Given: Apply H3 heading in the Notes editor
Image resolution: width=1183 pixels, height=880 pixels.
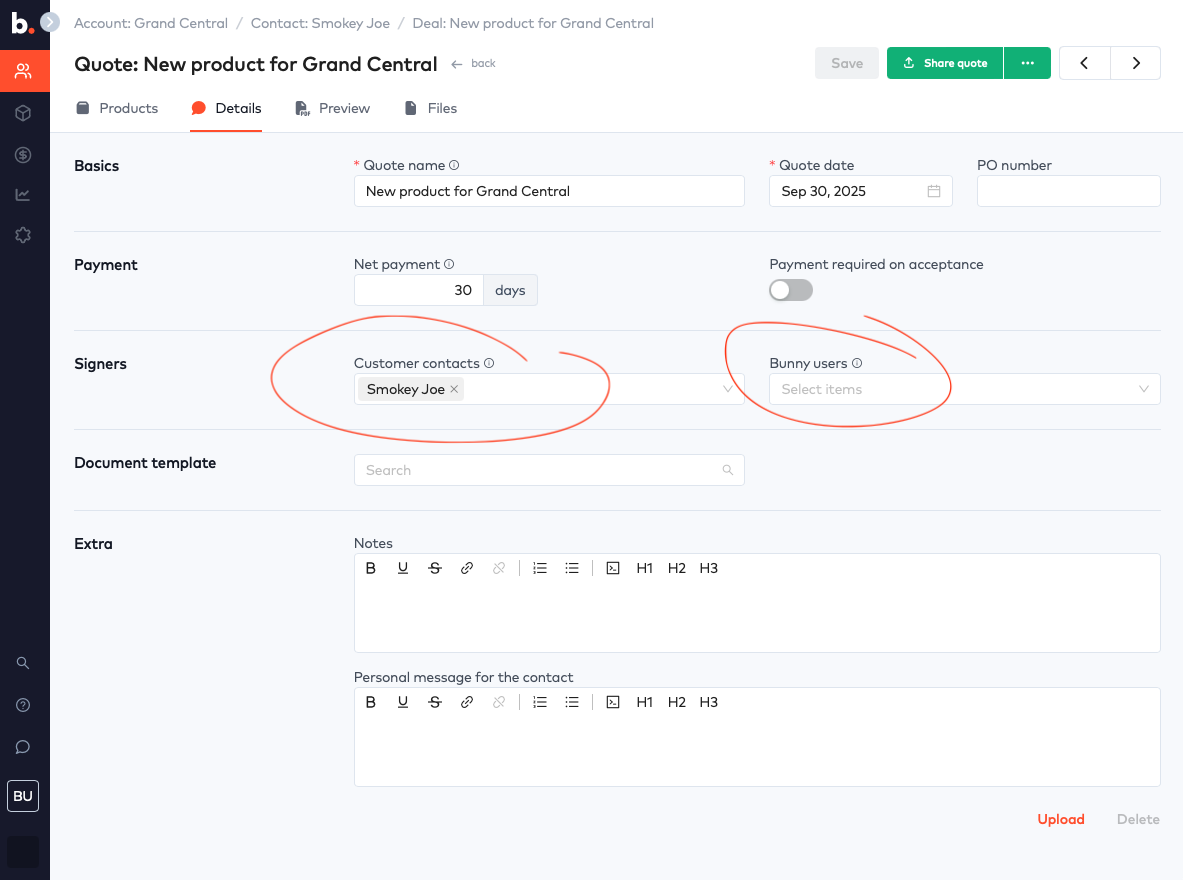Looking at the screenshot, I should [708, 568].
